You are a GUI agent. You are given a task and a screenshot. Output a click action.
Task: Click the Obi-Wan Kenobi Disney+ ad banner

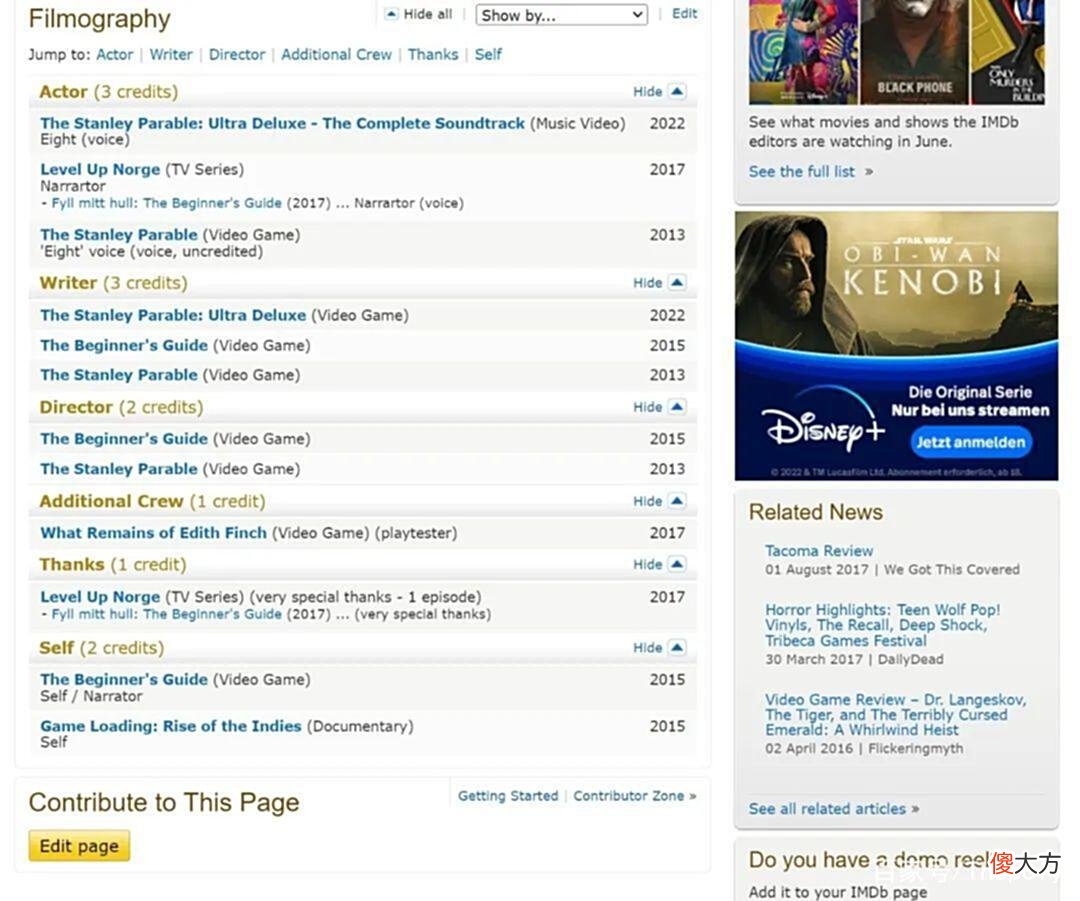click(896, 346)
